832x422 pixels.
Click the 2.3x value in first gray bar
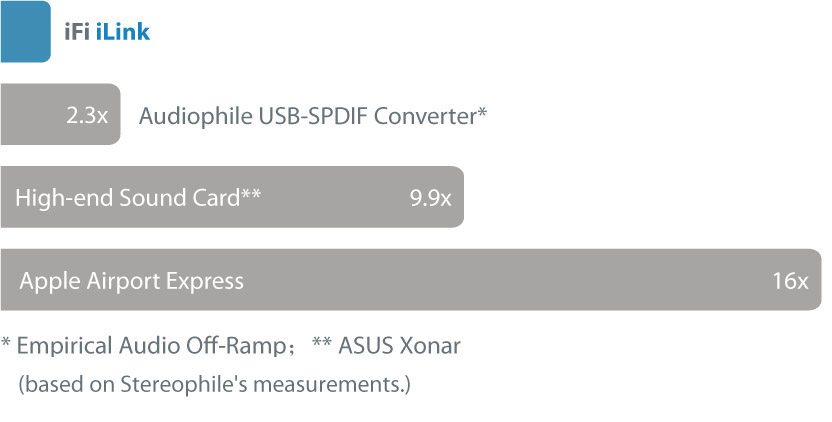tap(87, 115)
